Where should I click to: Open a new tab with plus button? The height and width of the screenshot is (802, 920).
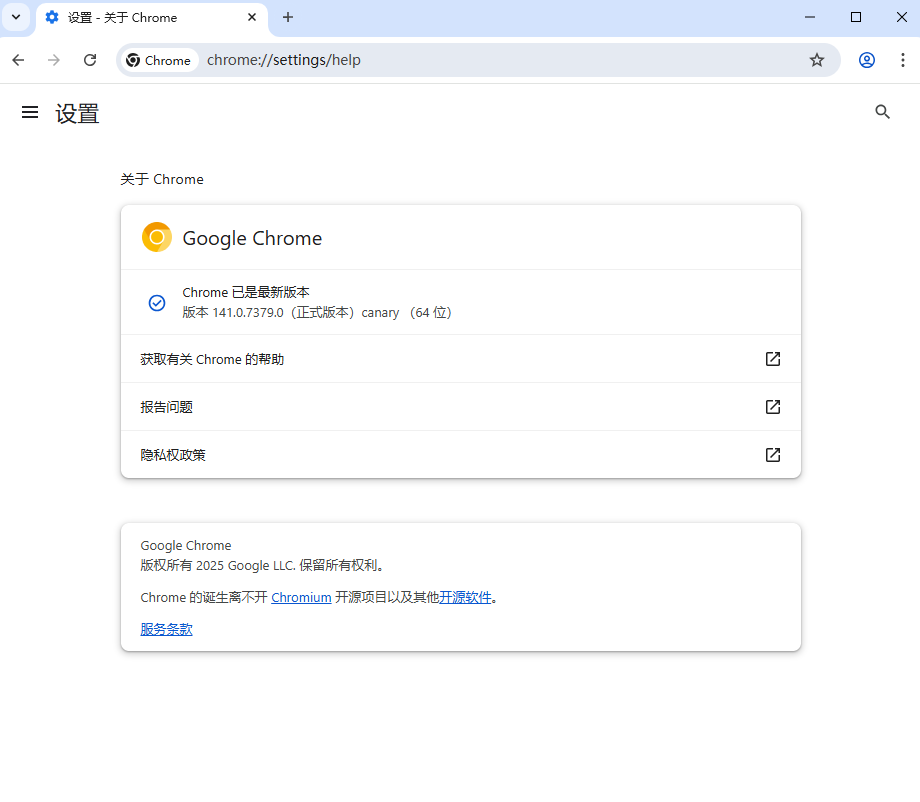click(288, 17)
